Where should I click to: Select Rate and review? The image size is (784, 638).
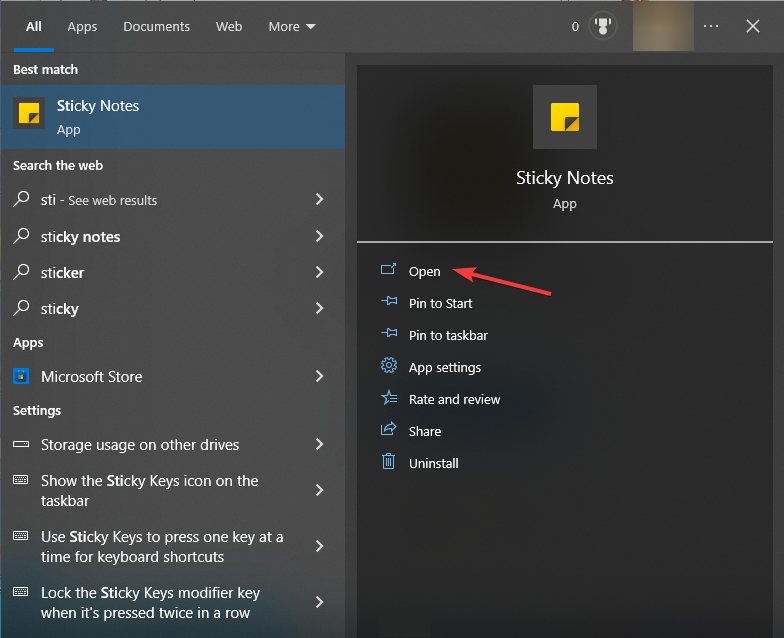tap(454, 400)
